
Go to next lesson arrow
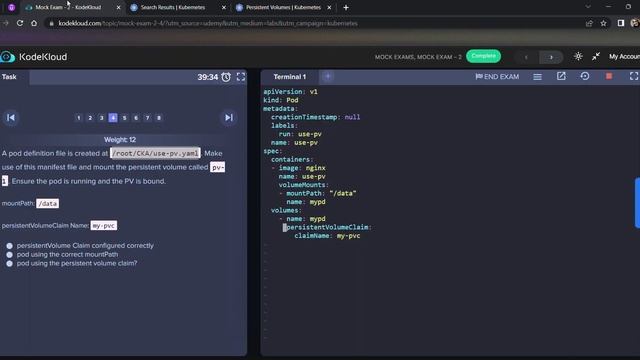point(551,57)
